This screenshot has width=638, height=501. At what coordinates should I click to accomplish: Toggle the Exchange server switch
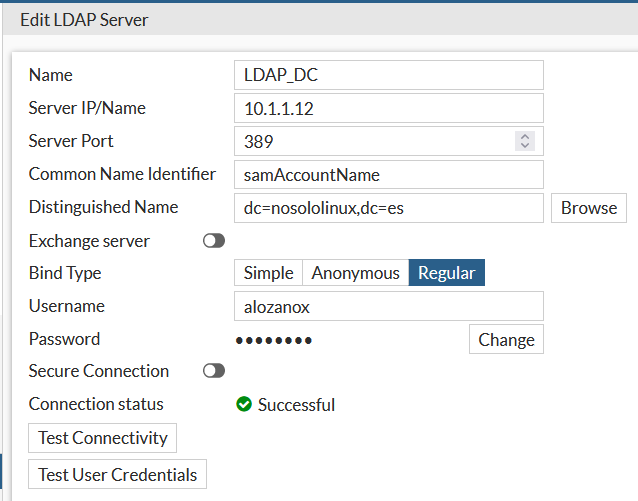[x=214, y=241]
